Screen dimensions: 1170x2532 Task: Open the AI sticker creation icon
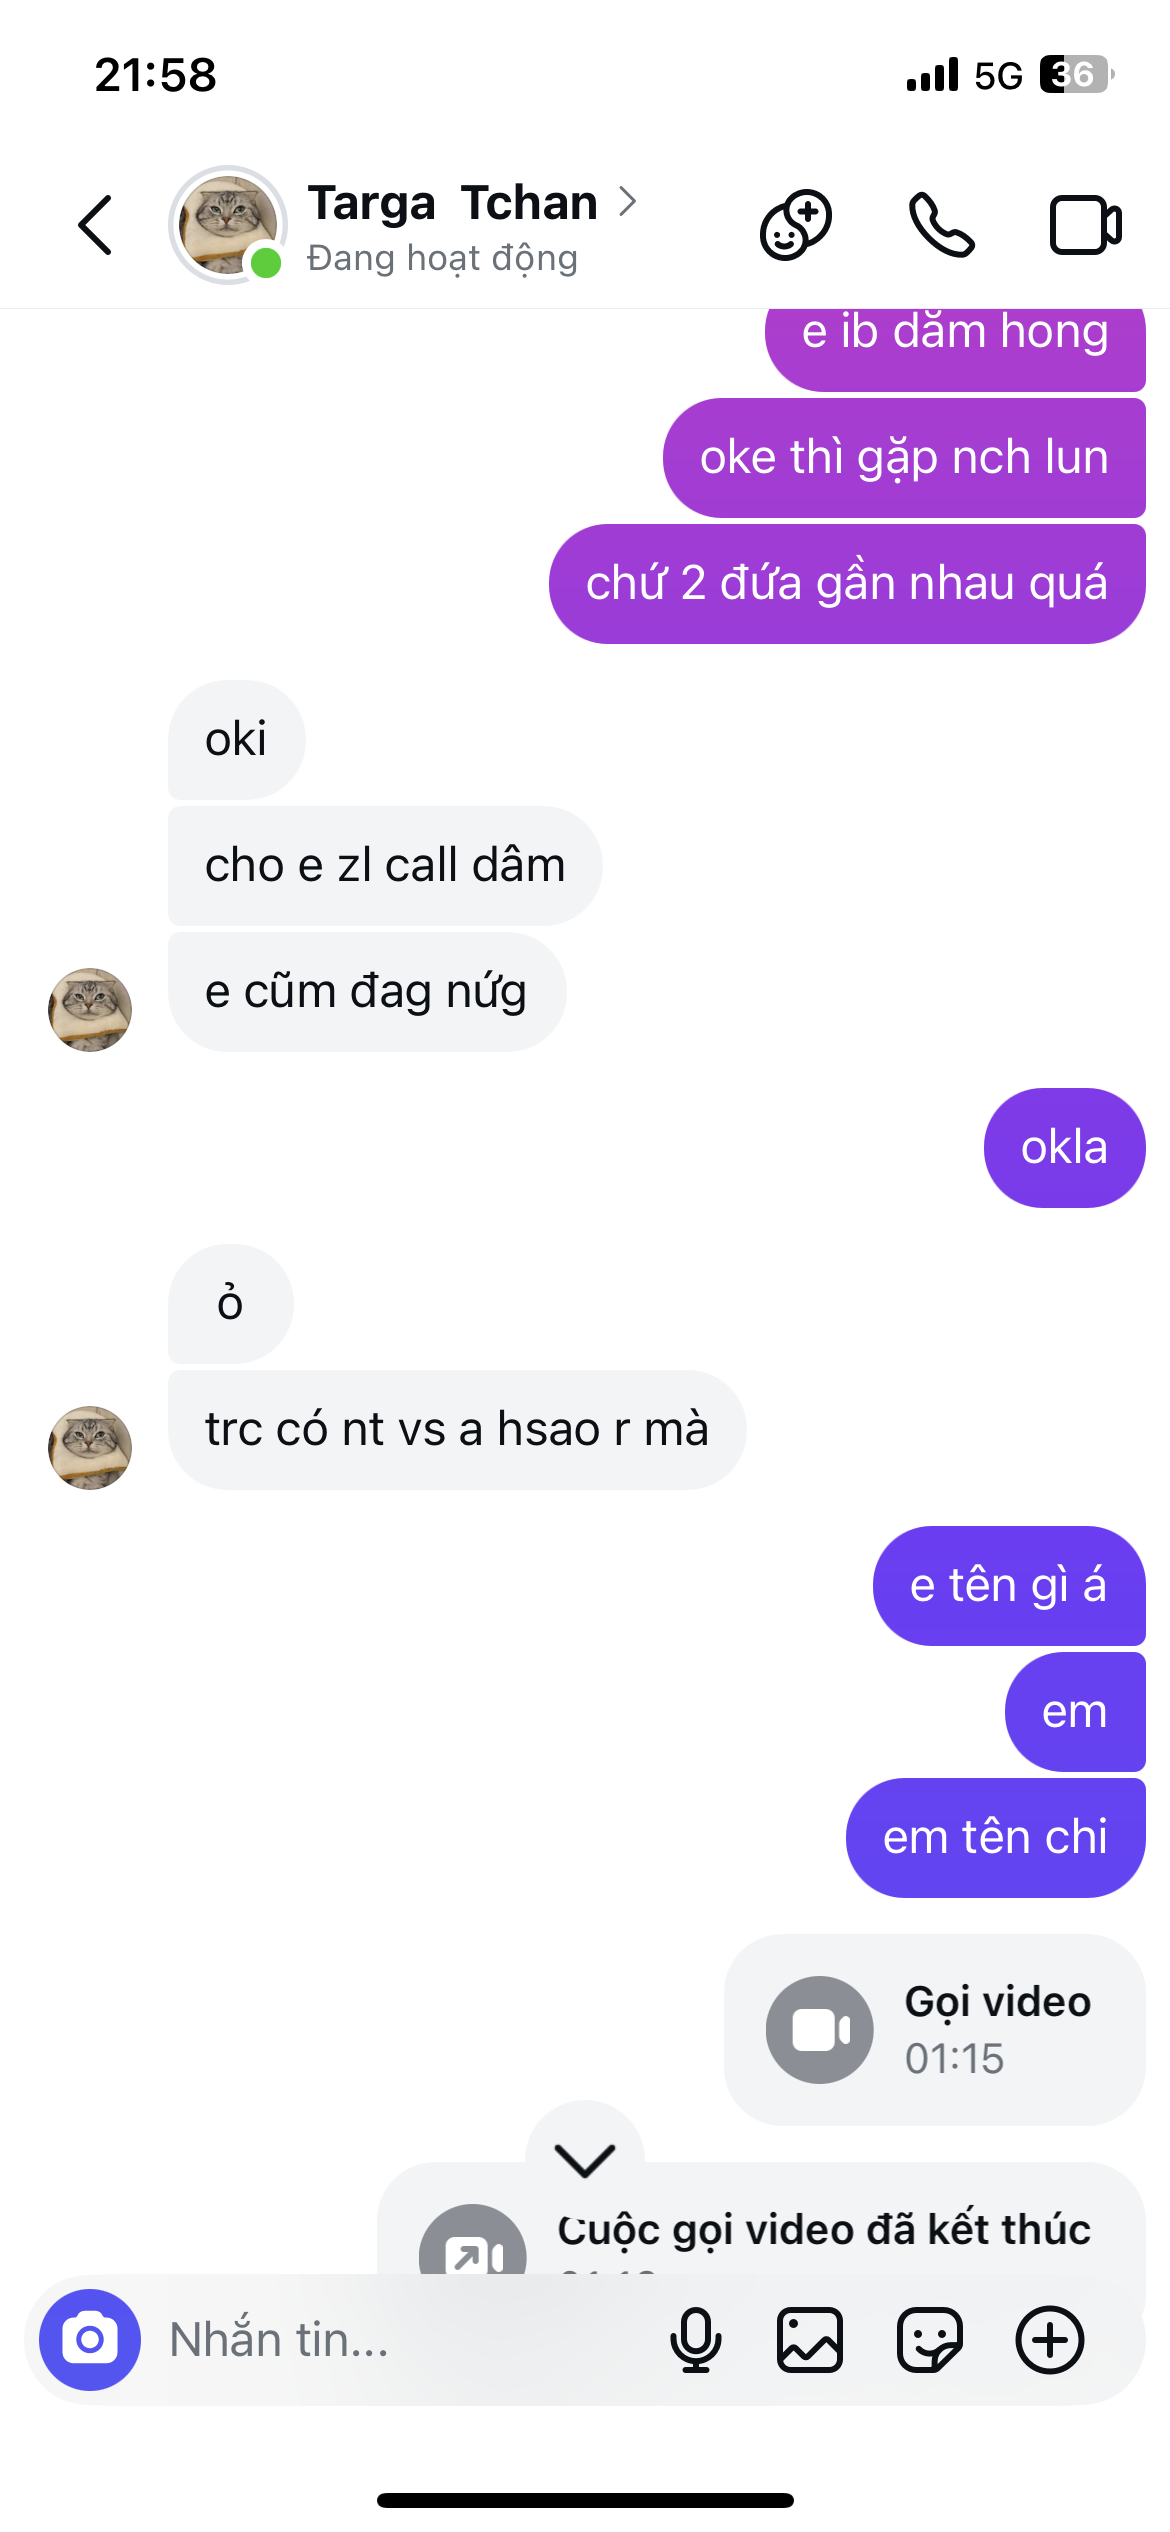(x=796, y=225)
